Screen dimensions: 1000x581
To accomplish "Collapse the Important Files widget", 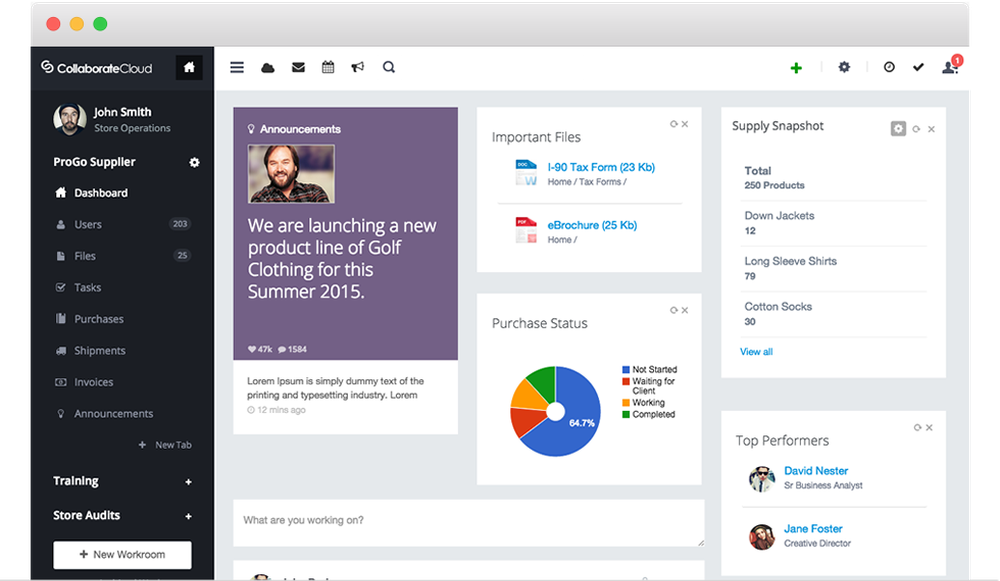I will 674,124.
